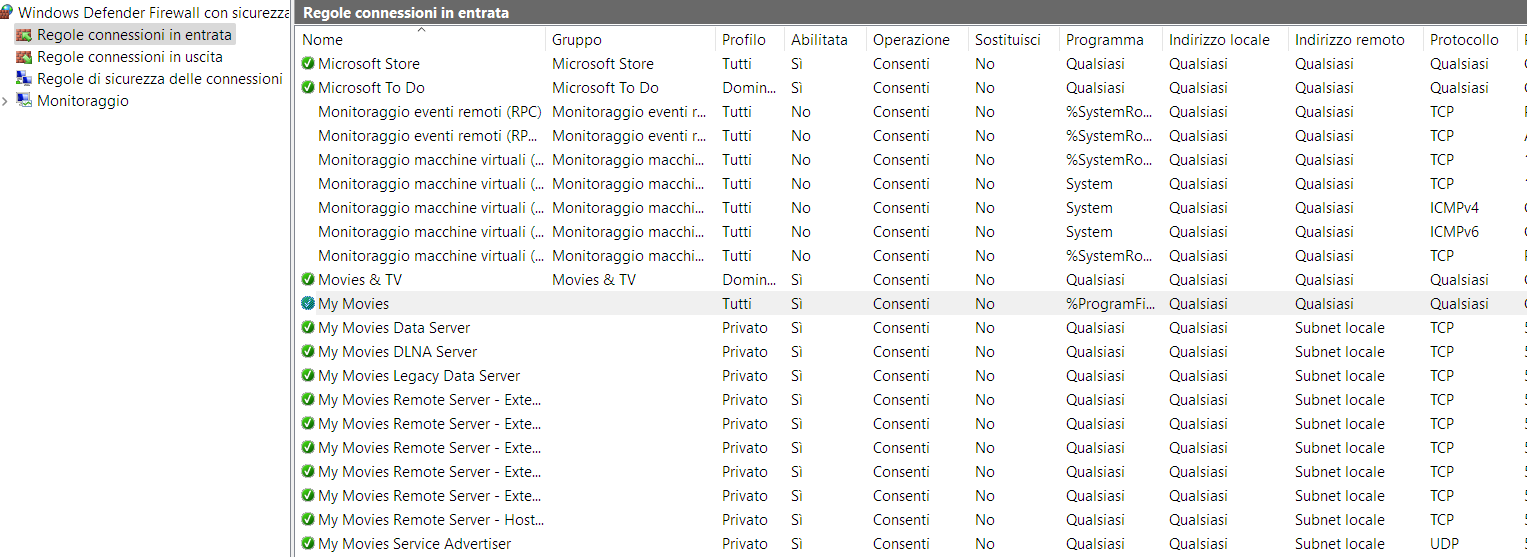Click green check icon of Microsoft Store rule
The width and height of the screenshot is (1527, 557).
click(x=308, y=64)
